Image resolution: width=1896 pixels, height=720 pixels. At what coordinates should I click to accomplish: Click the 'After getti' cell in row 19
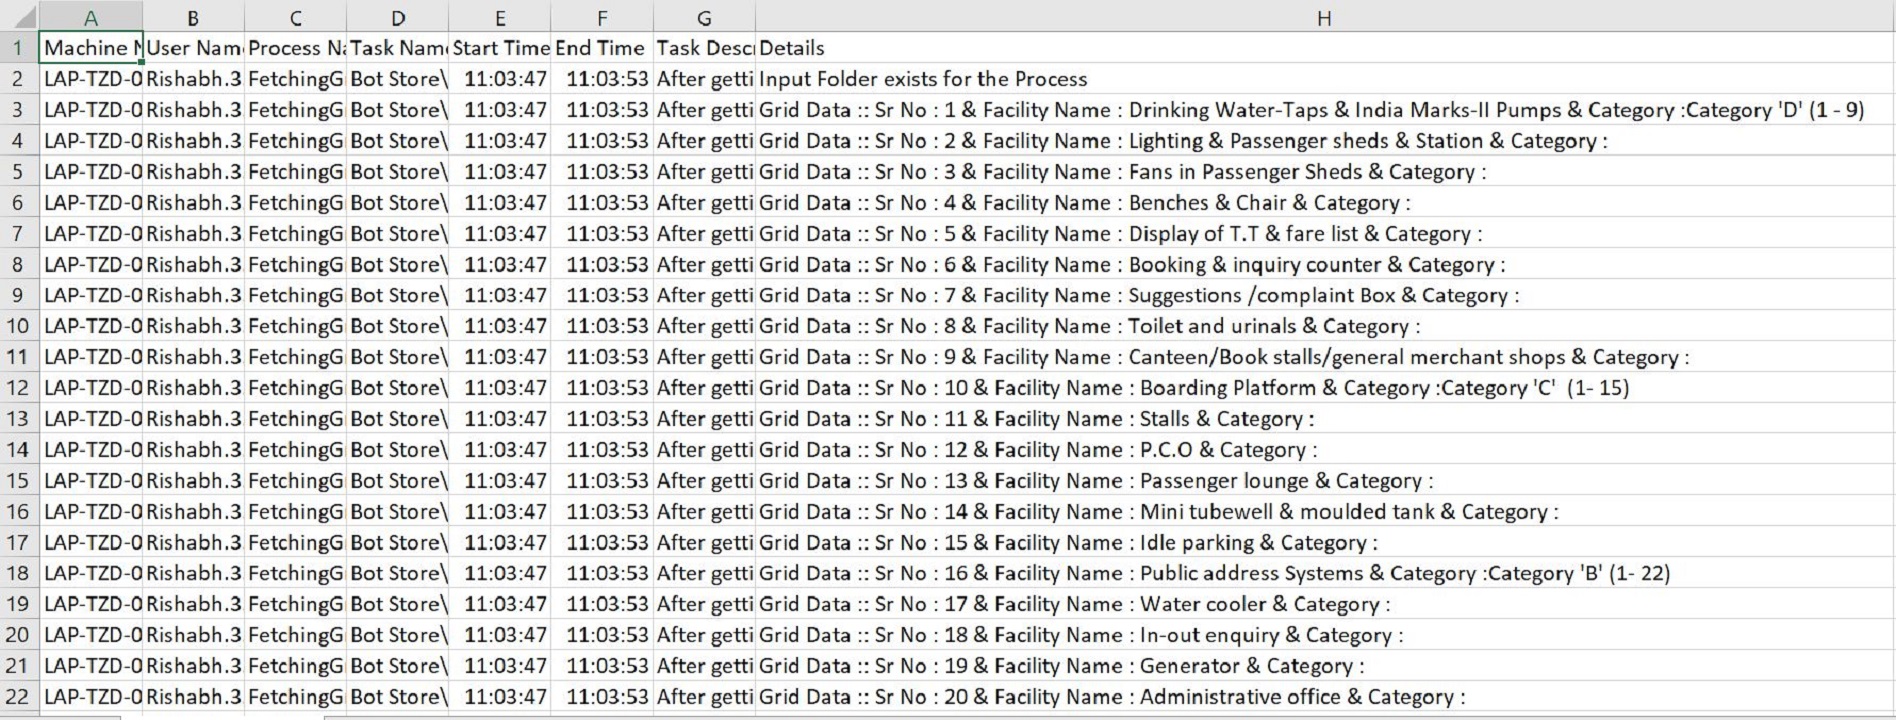tap(704, 604)
